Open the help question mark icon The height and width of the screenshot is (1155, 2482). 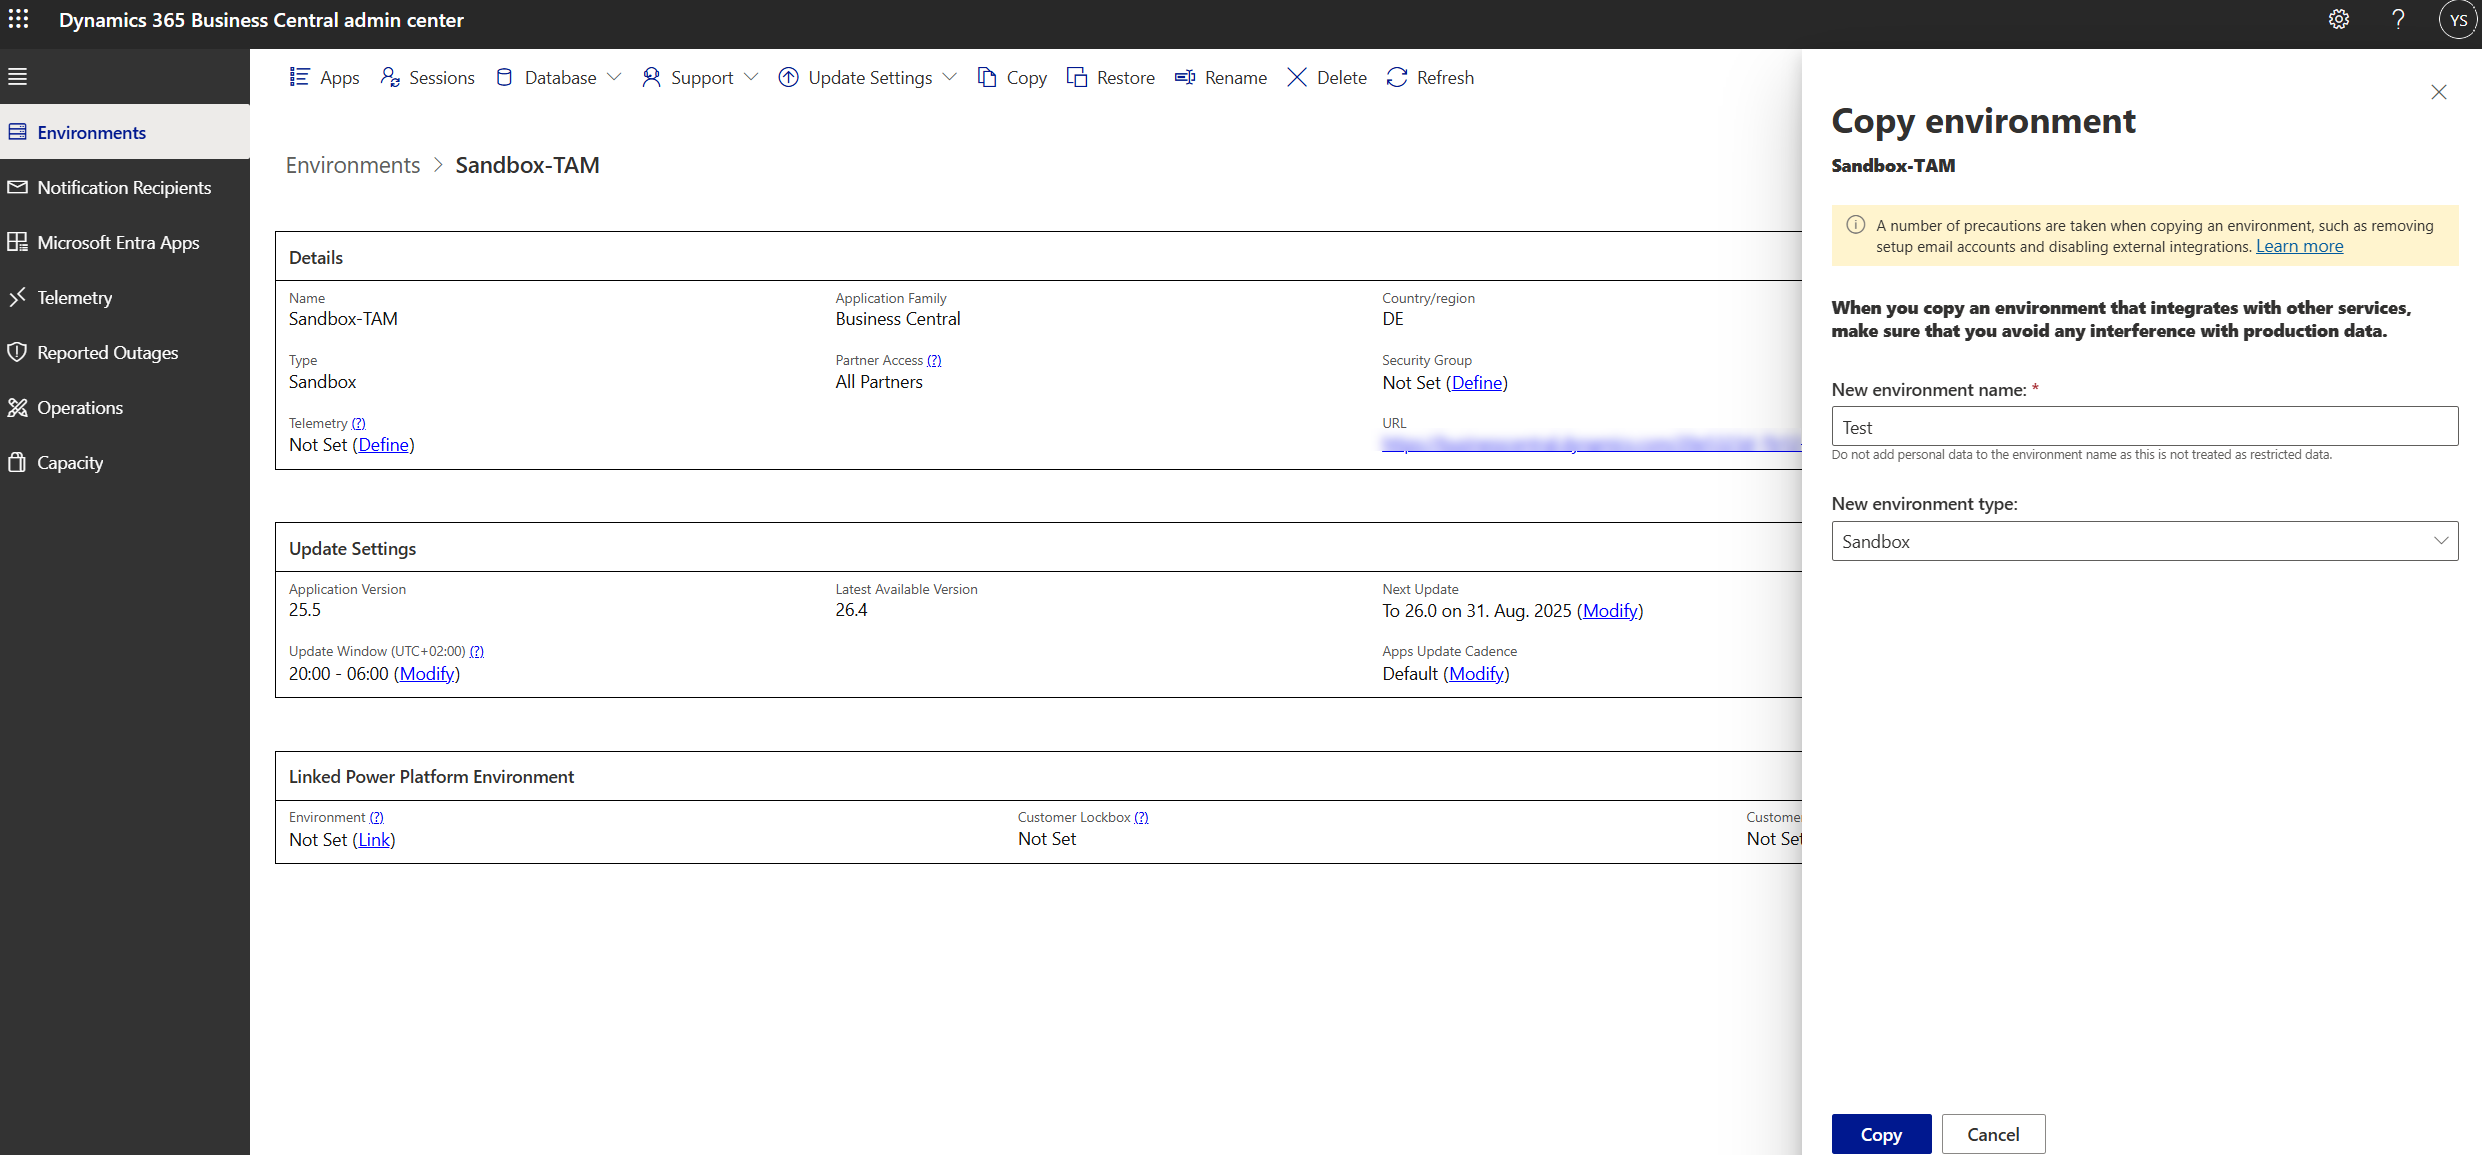(2397, 19)
